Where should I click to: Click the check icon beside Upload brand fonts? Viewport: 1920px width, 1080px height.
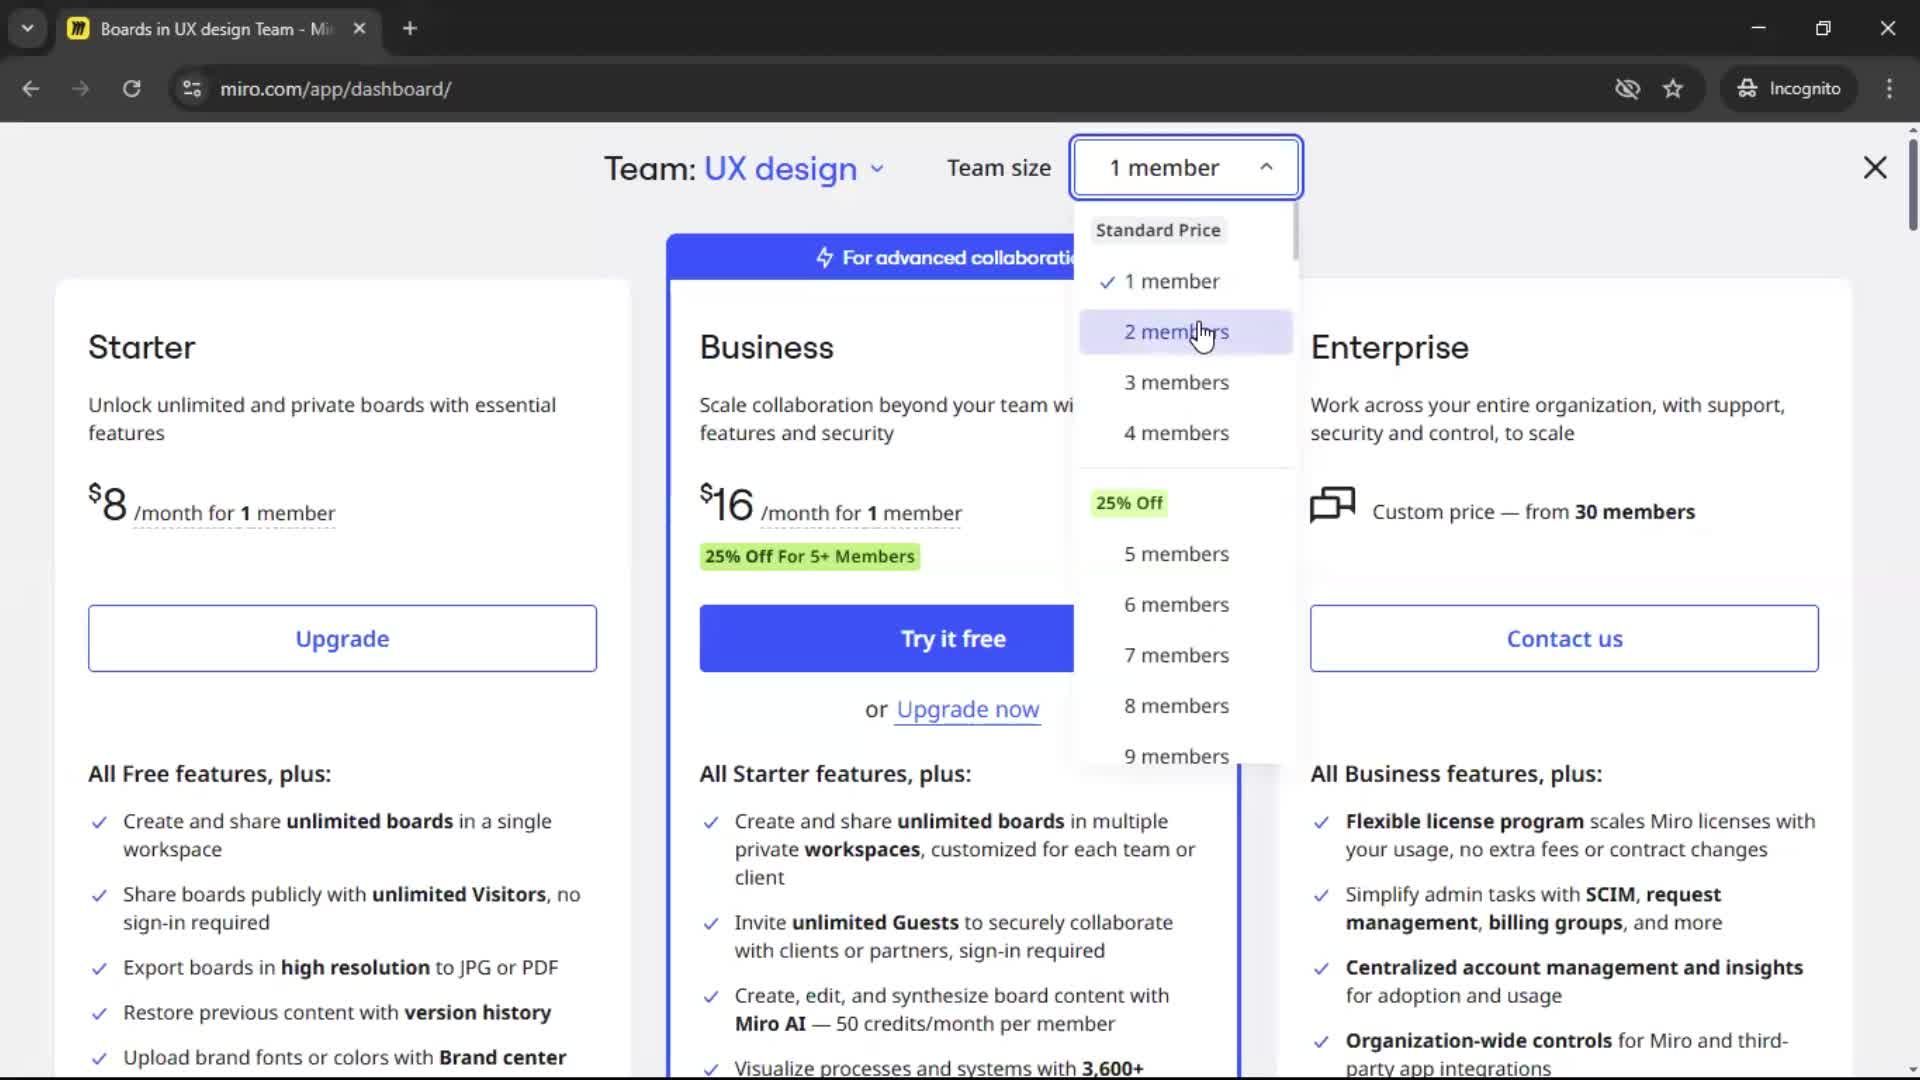[x=99, y=1059]
